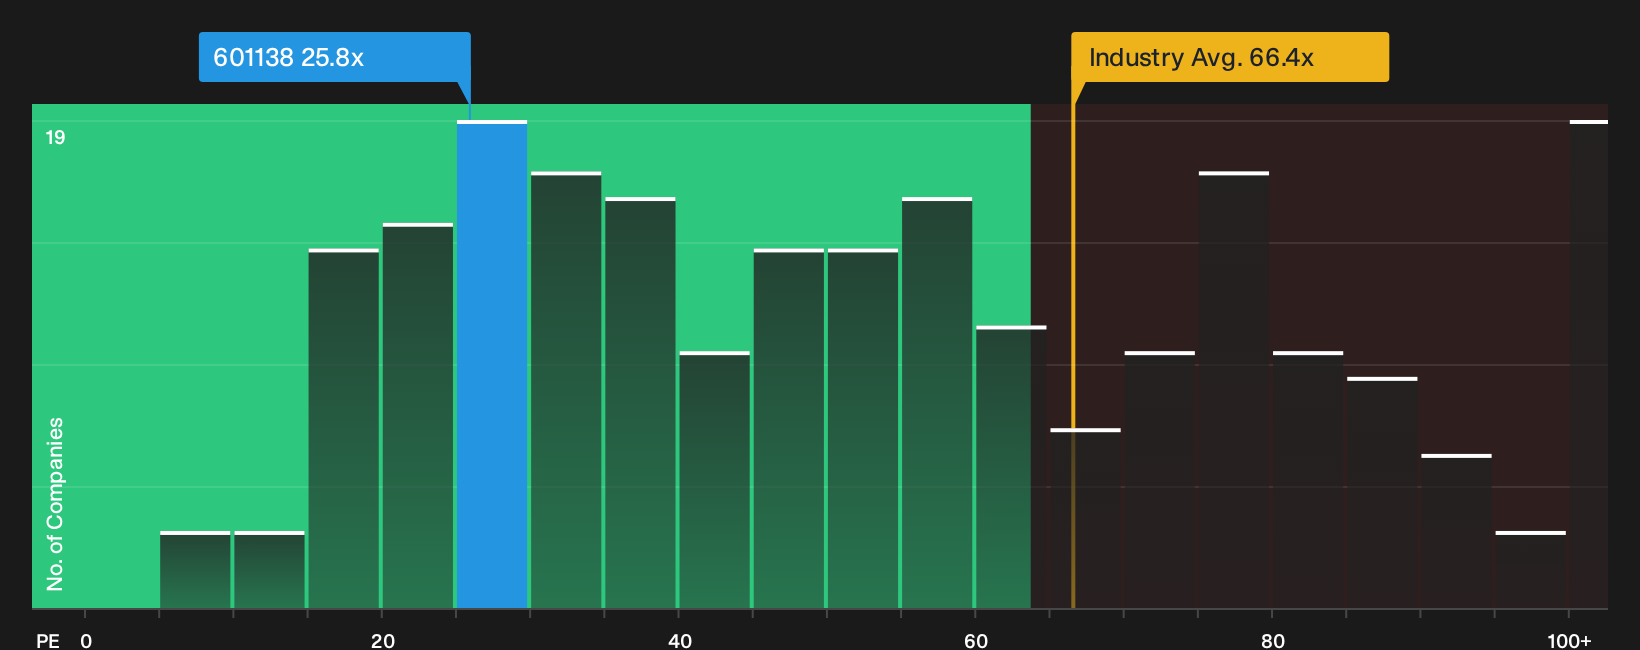Select the bar at PE 45-50
Viewport: 1640px width, 650px height.
(789, 429)
